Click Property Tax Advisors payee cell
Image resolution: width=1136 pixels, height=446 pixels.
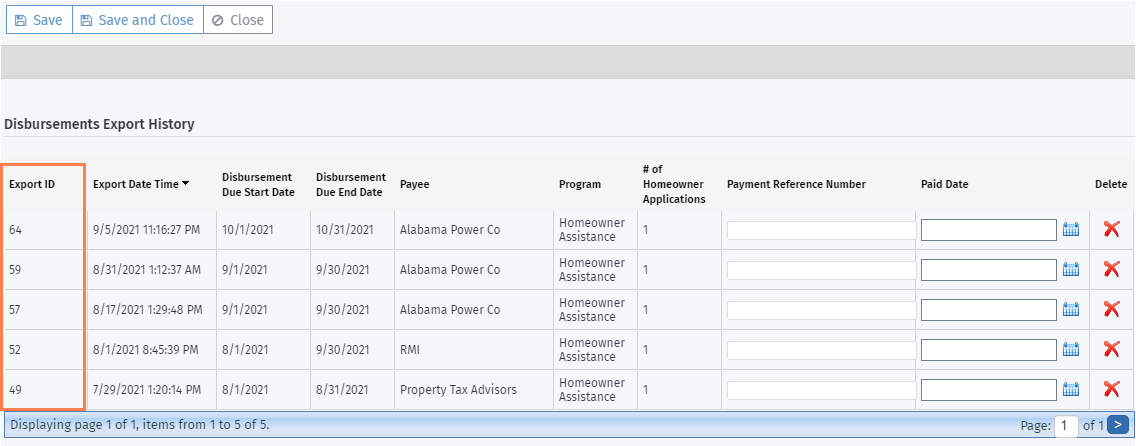click(x=459, y=389)
